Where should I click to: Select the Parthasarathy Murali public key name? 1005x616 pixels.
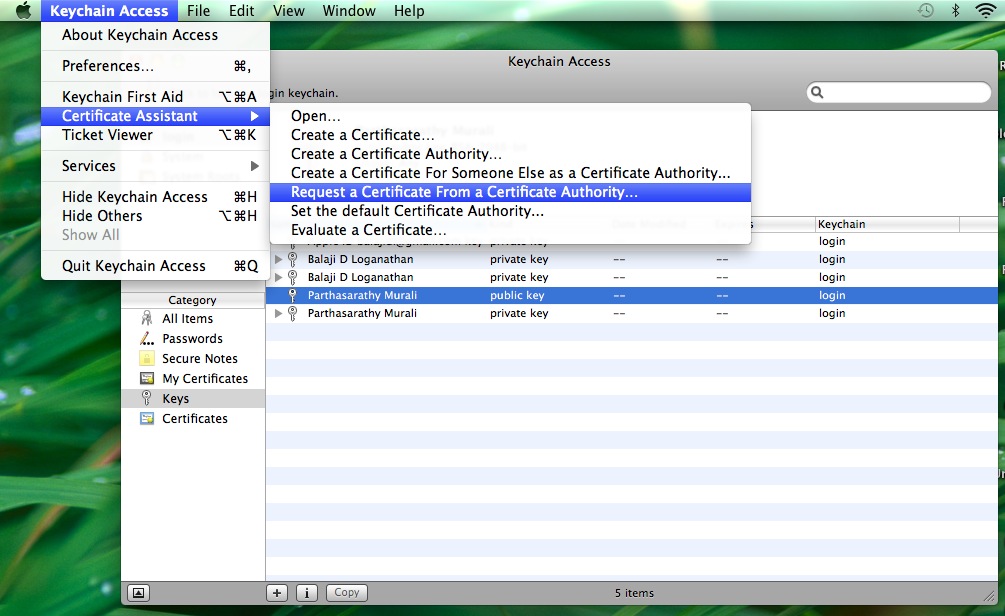[362, 296]
